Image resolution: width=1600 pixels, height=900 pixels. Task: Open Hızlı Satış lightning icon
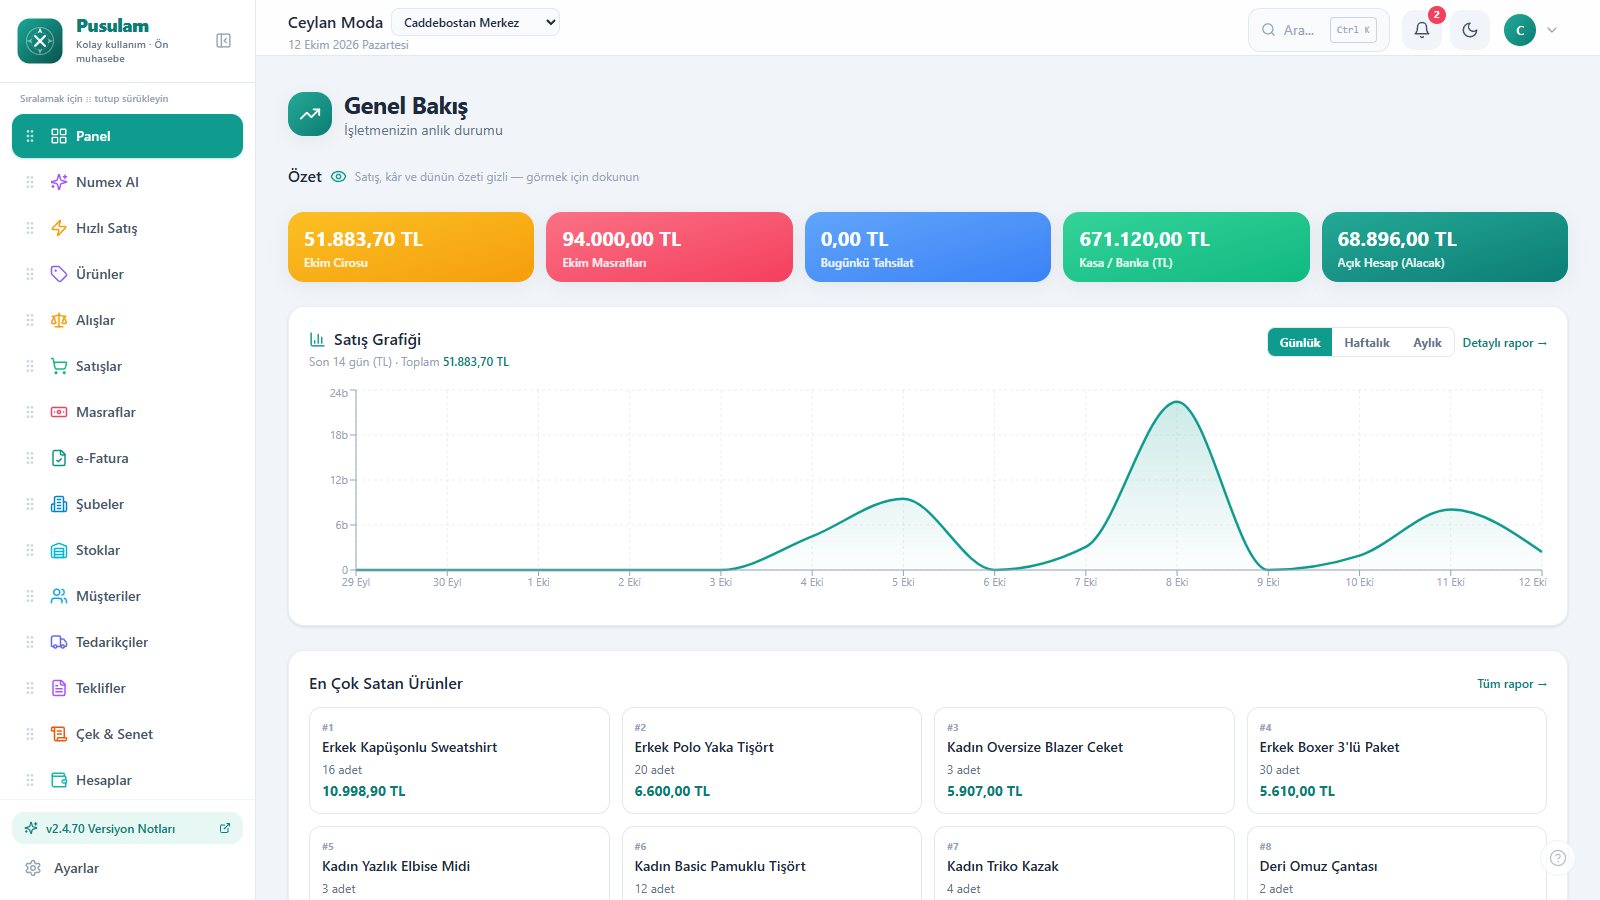pos(59,228)
